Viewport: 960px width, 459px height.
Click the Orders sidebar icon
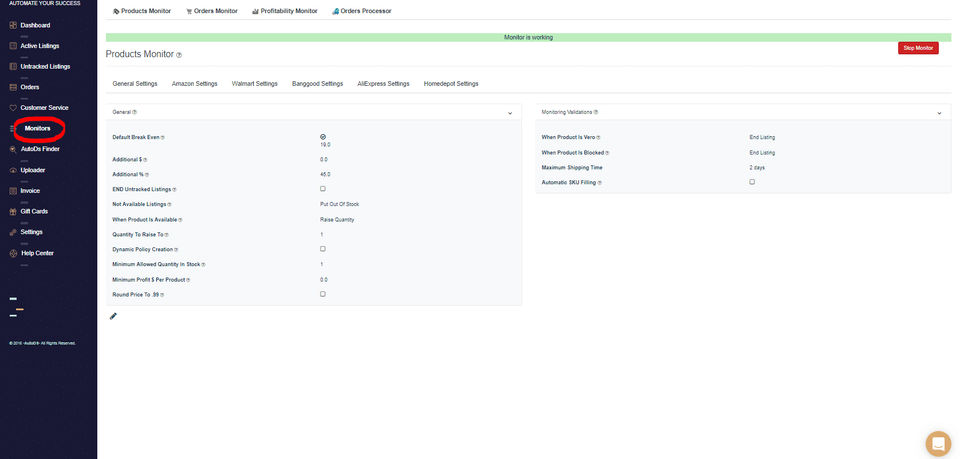(13, 87)
